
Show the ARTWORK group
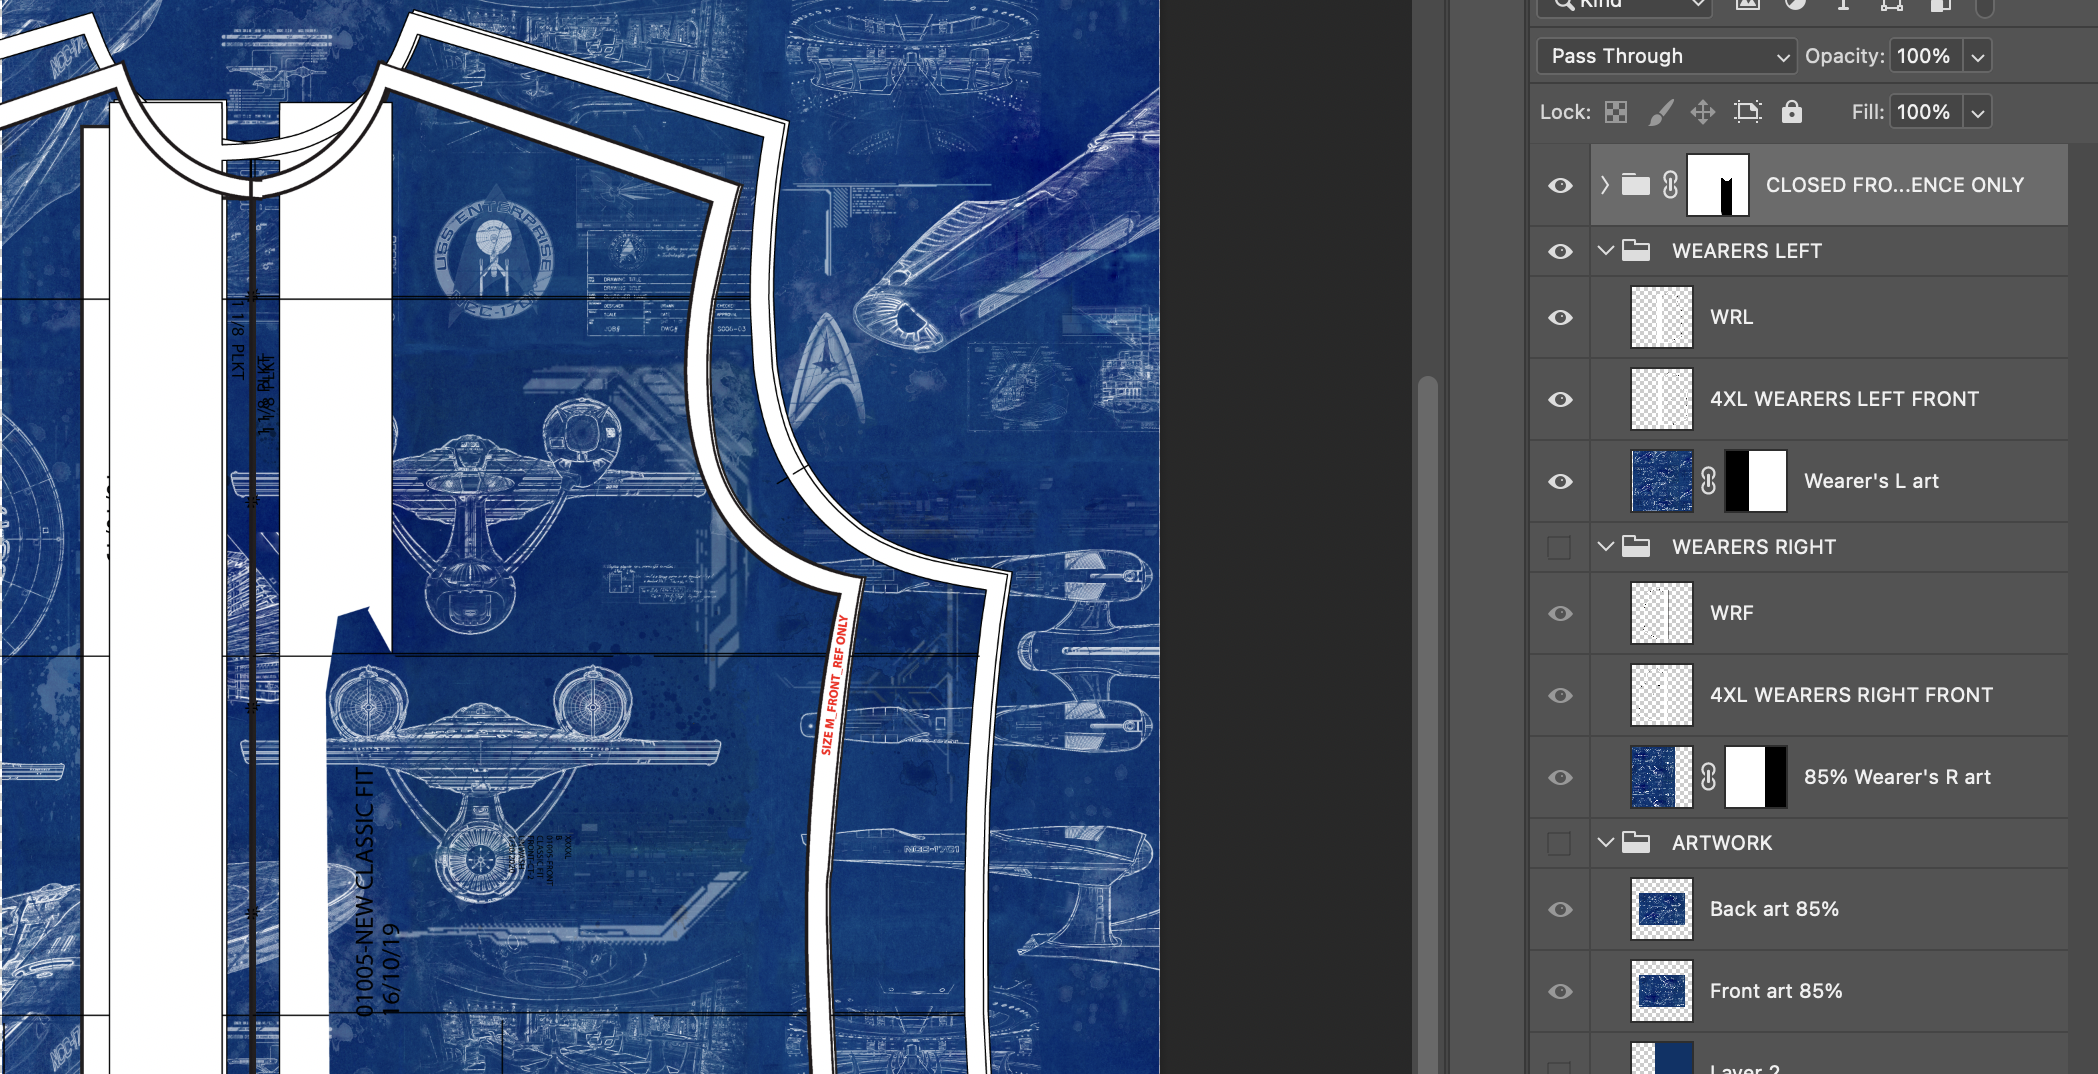pyautogui.click(x=1559, y=843)
